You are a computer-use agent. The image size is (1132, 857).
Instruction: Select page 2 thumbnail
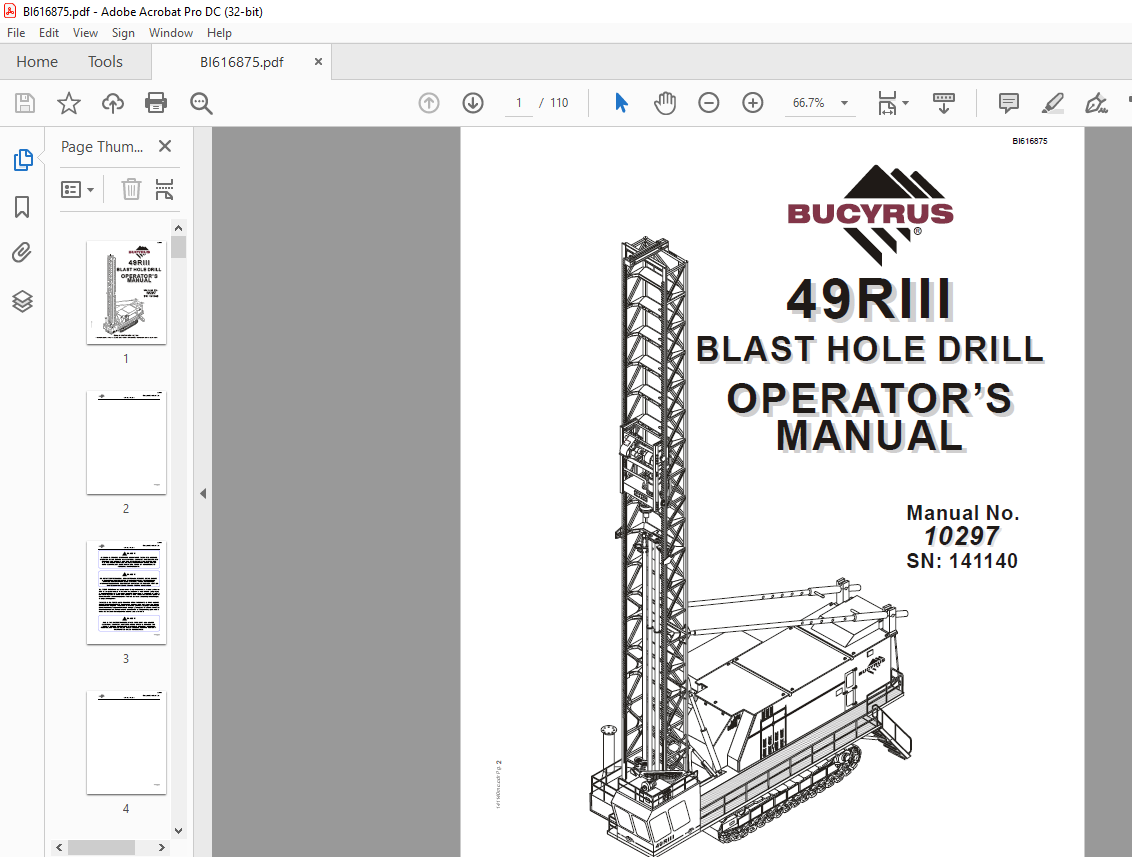[126, 443]
